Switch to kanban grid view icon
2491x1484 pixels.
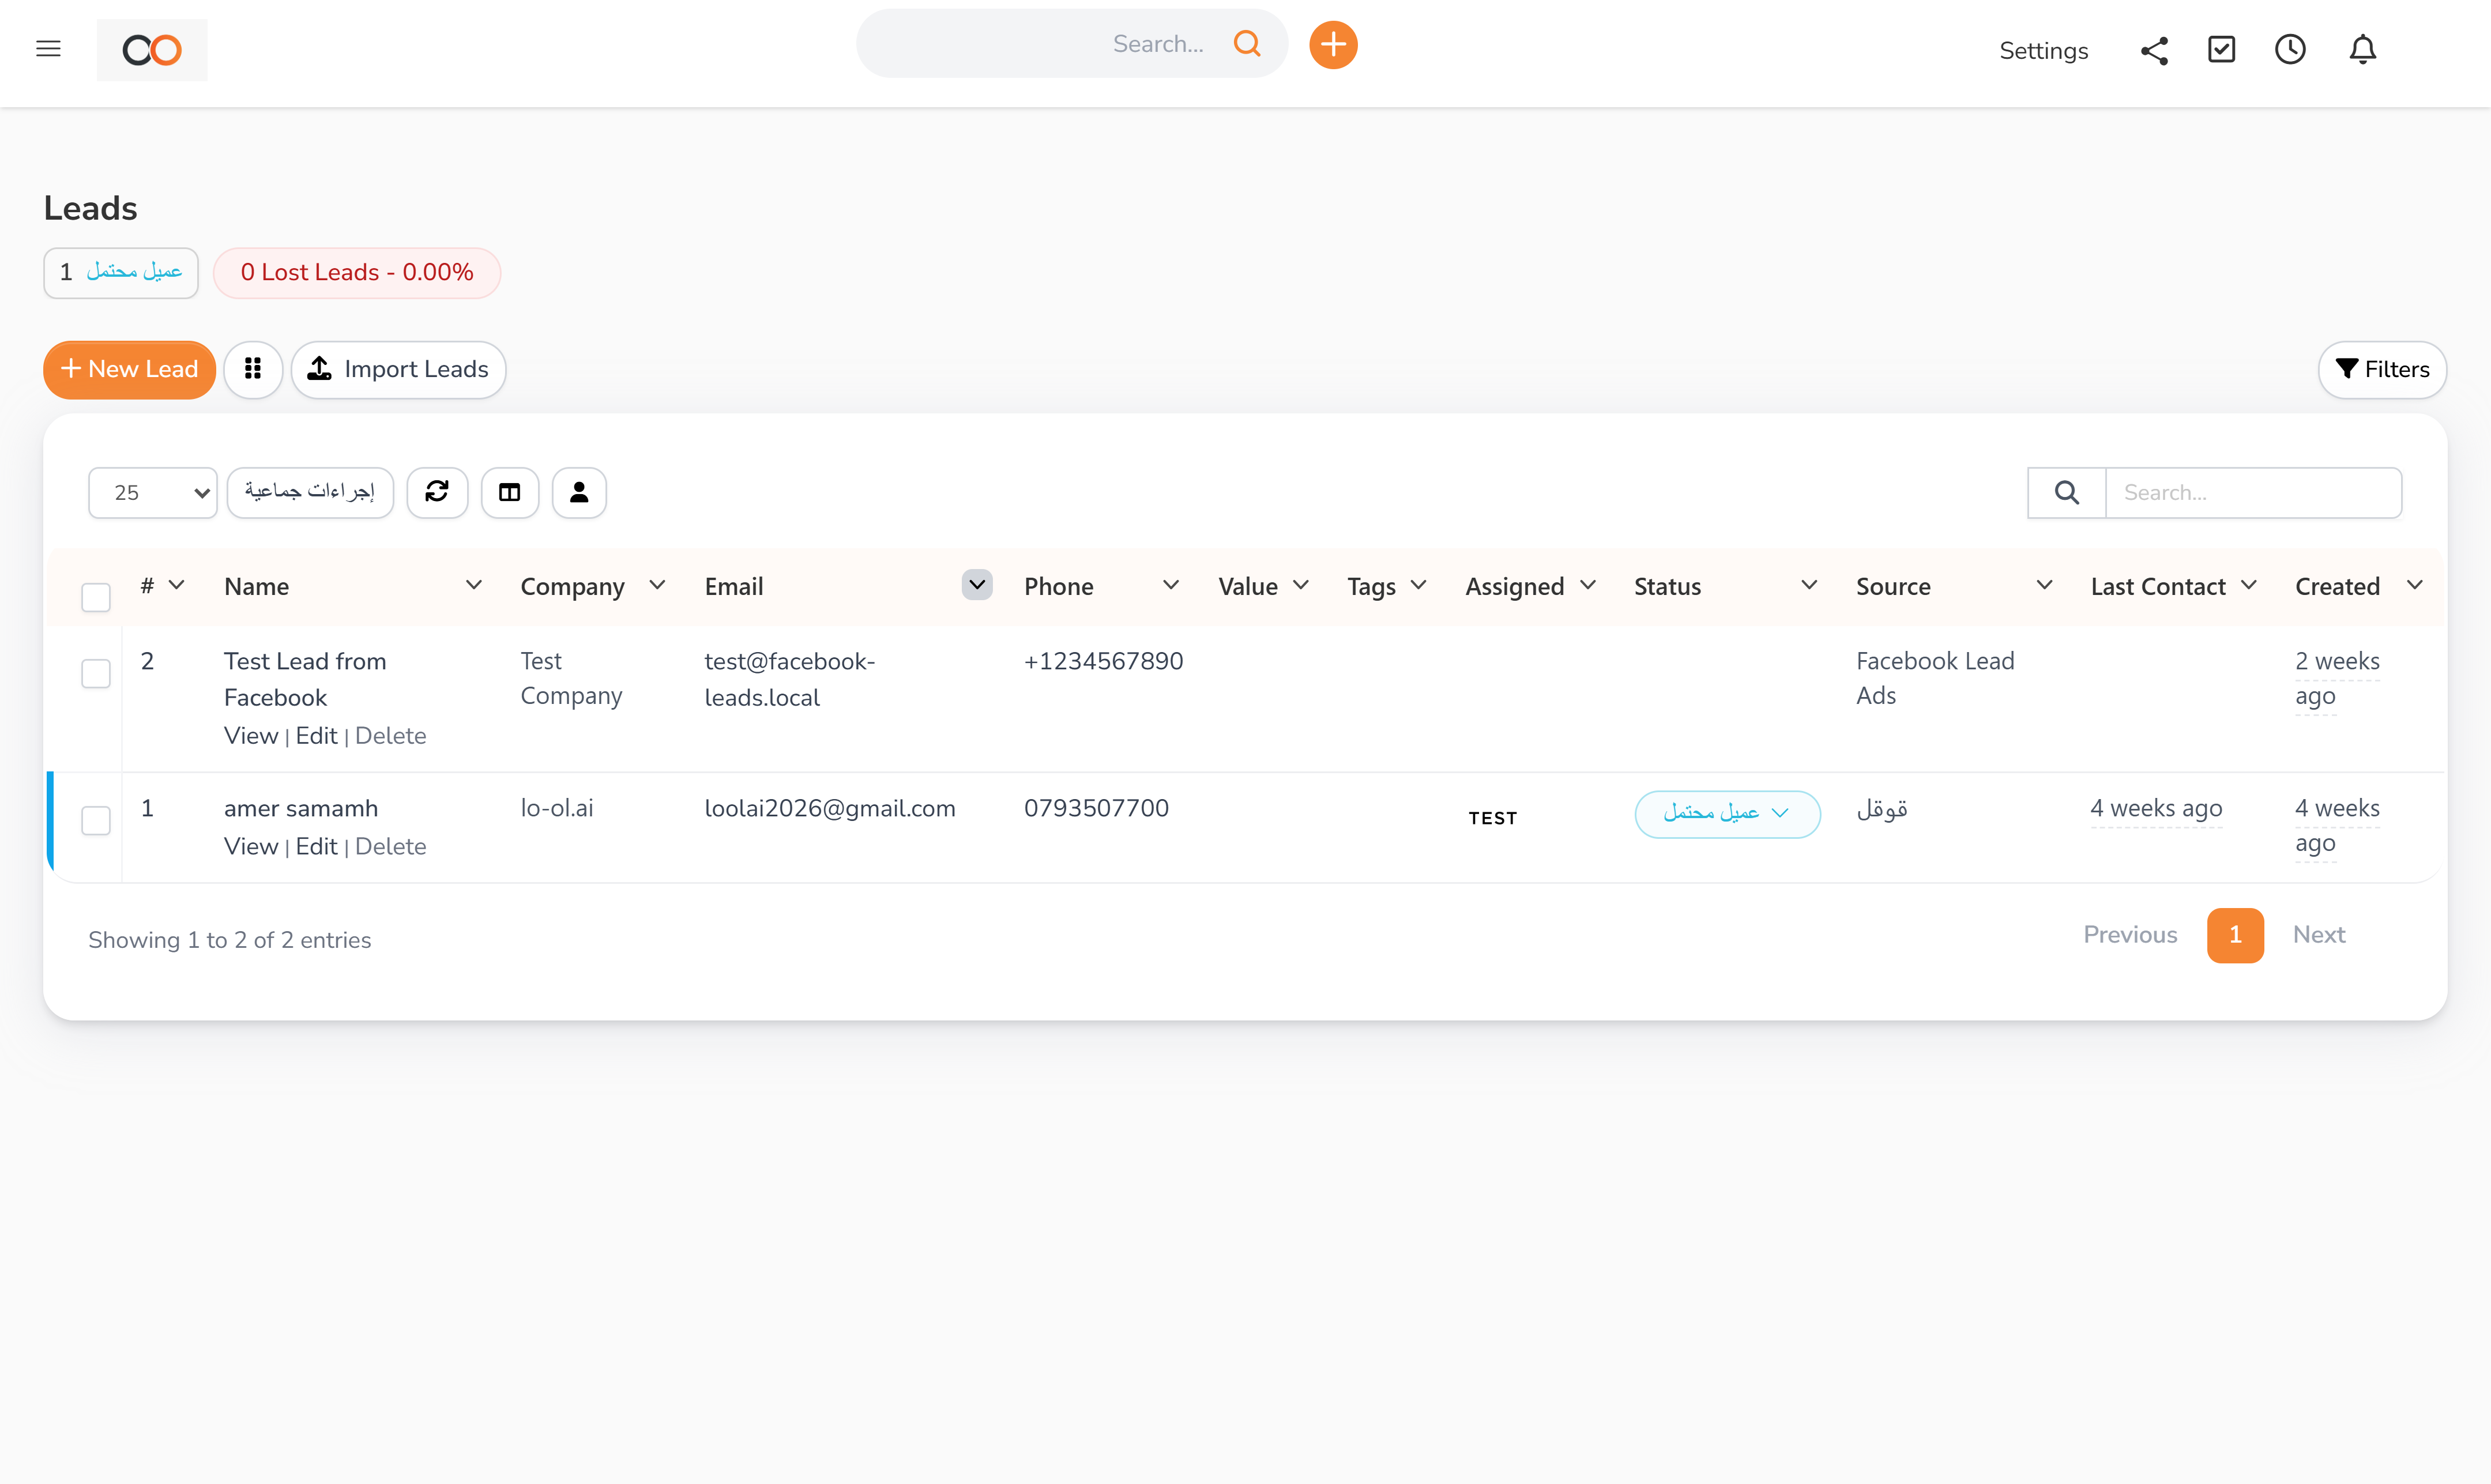[x=253, y=369]
